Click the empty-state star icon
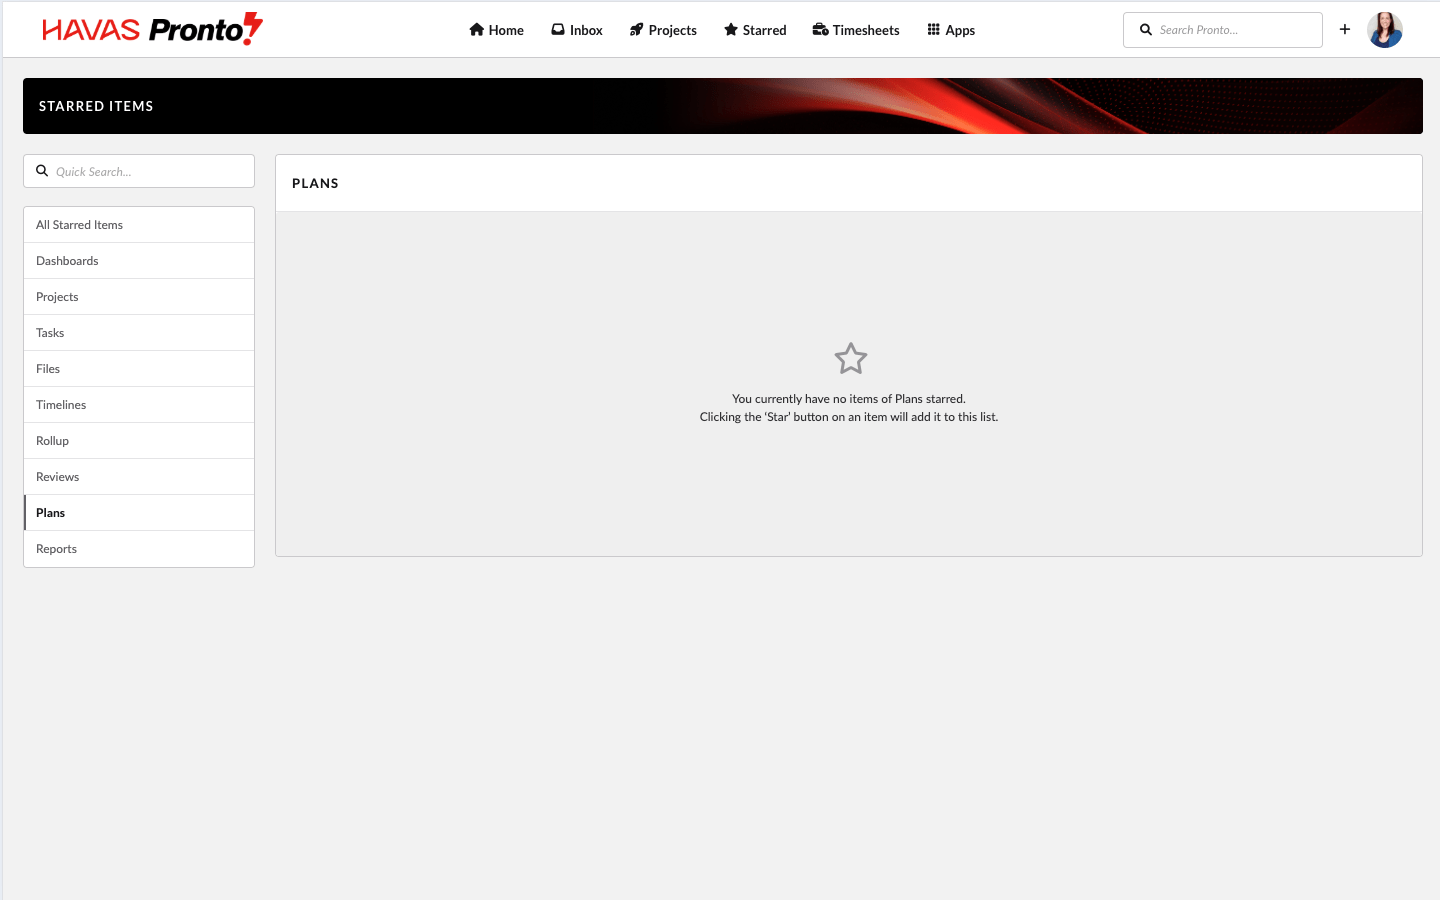The height and width of the screenshot is (900, 1440). 850,359
